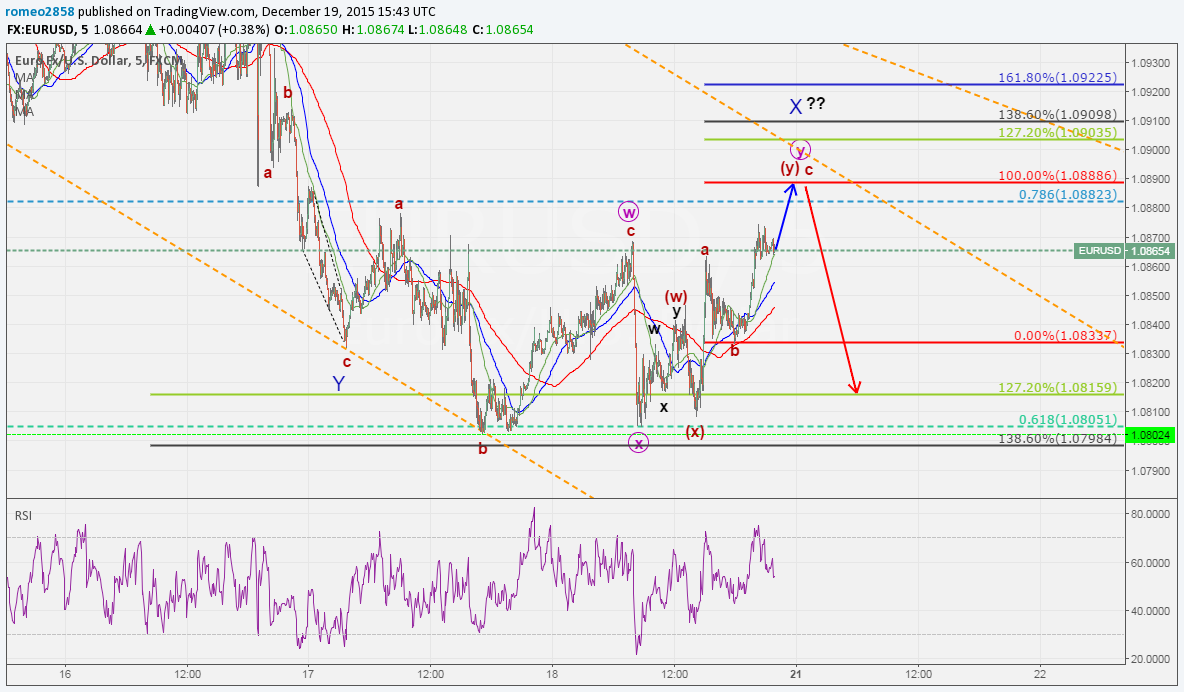Click the 40.0000 RSI axis tick
The width and height of the screenshot is (1184, 692).
[x=1150, y=611]
